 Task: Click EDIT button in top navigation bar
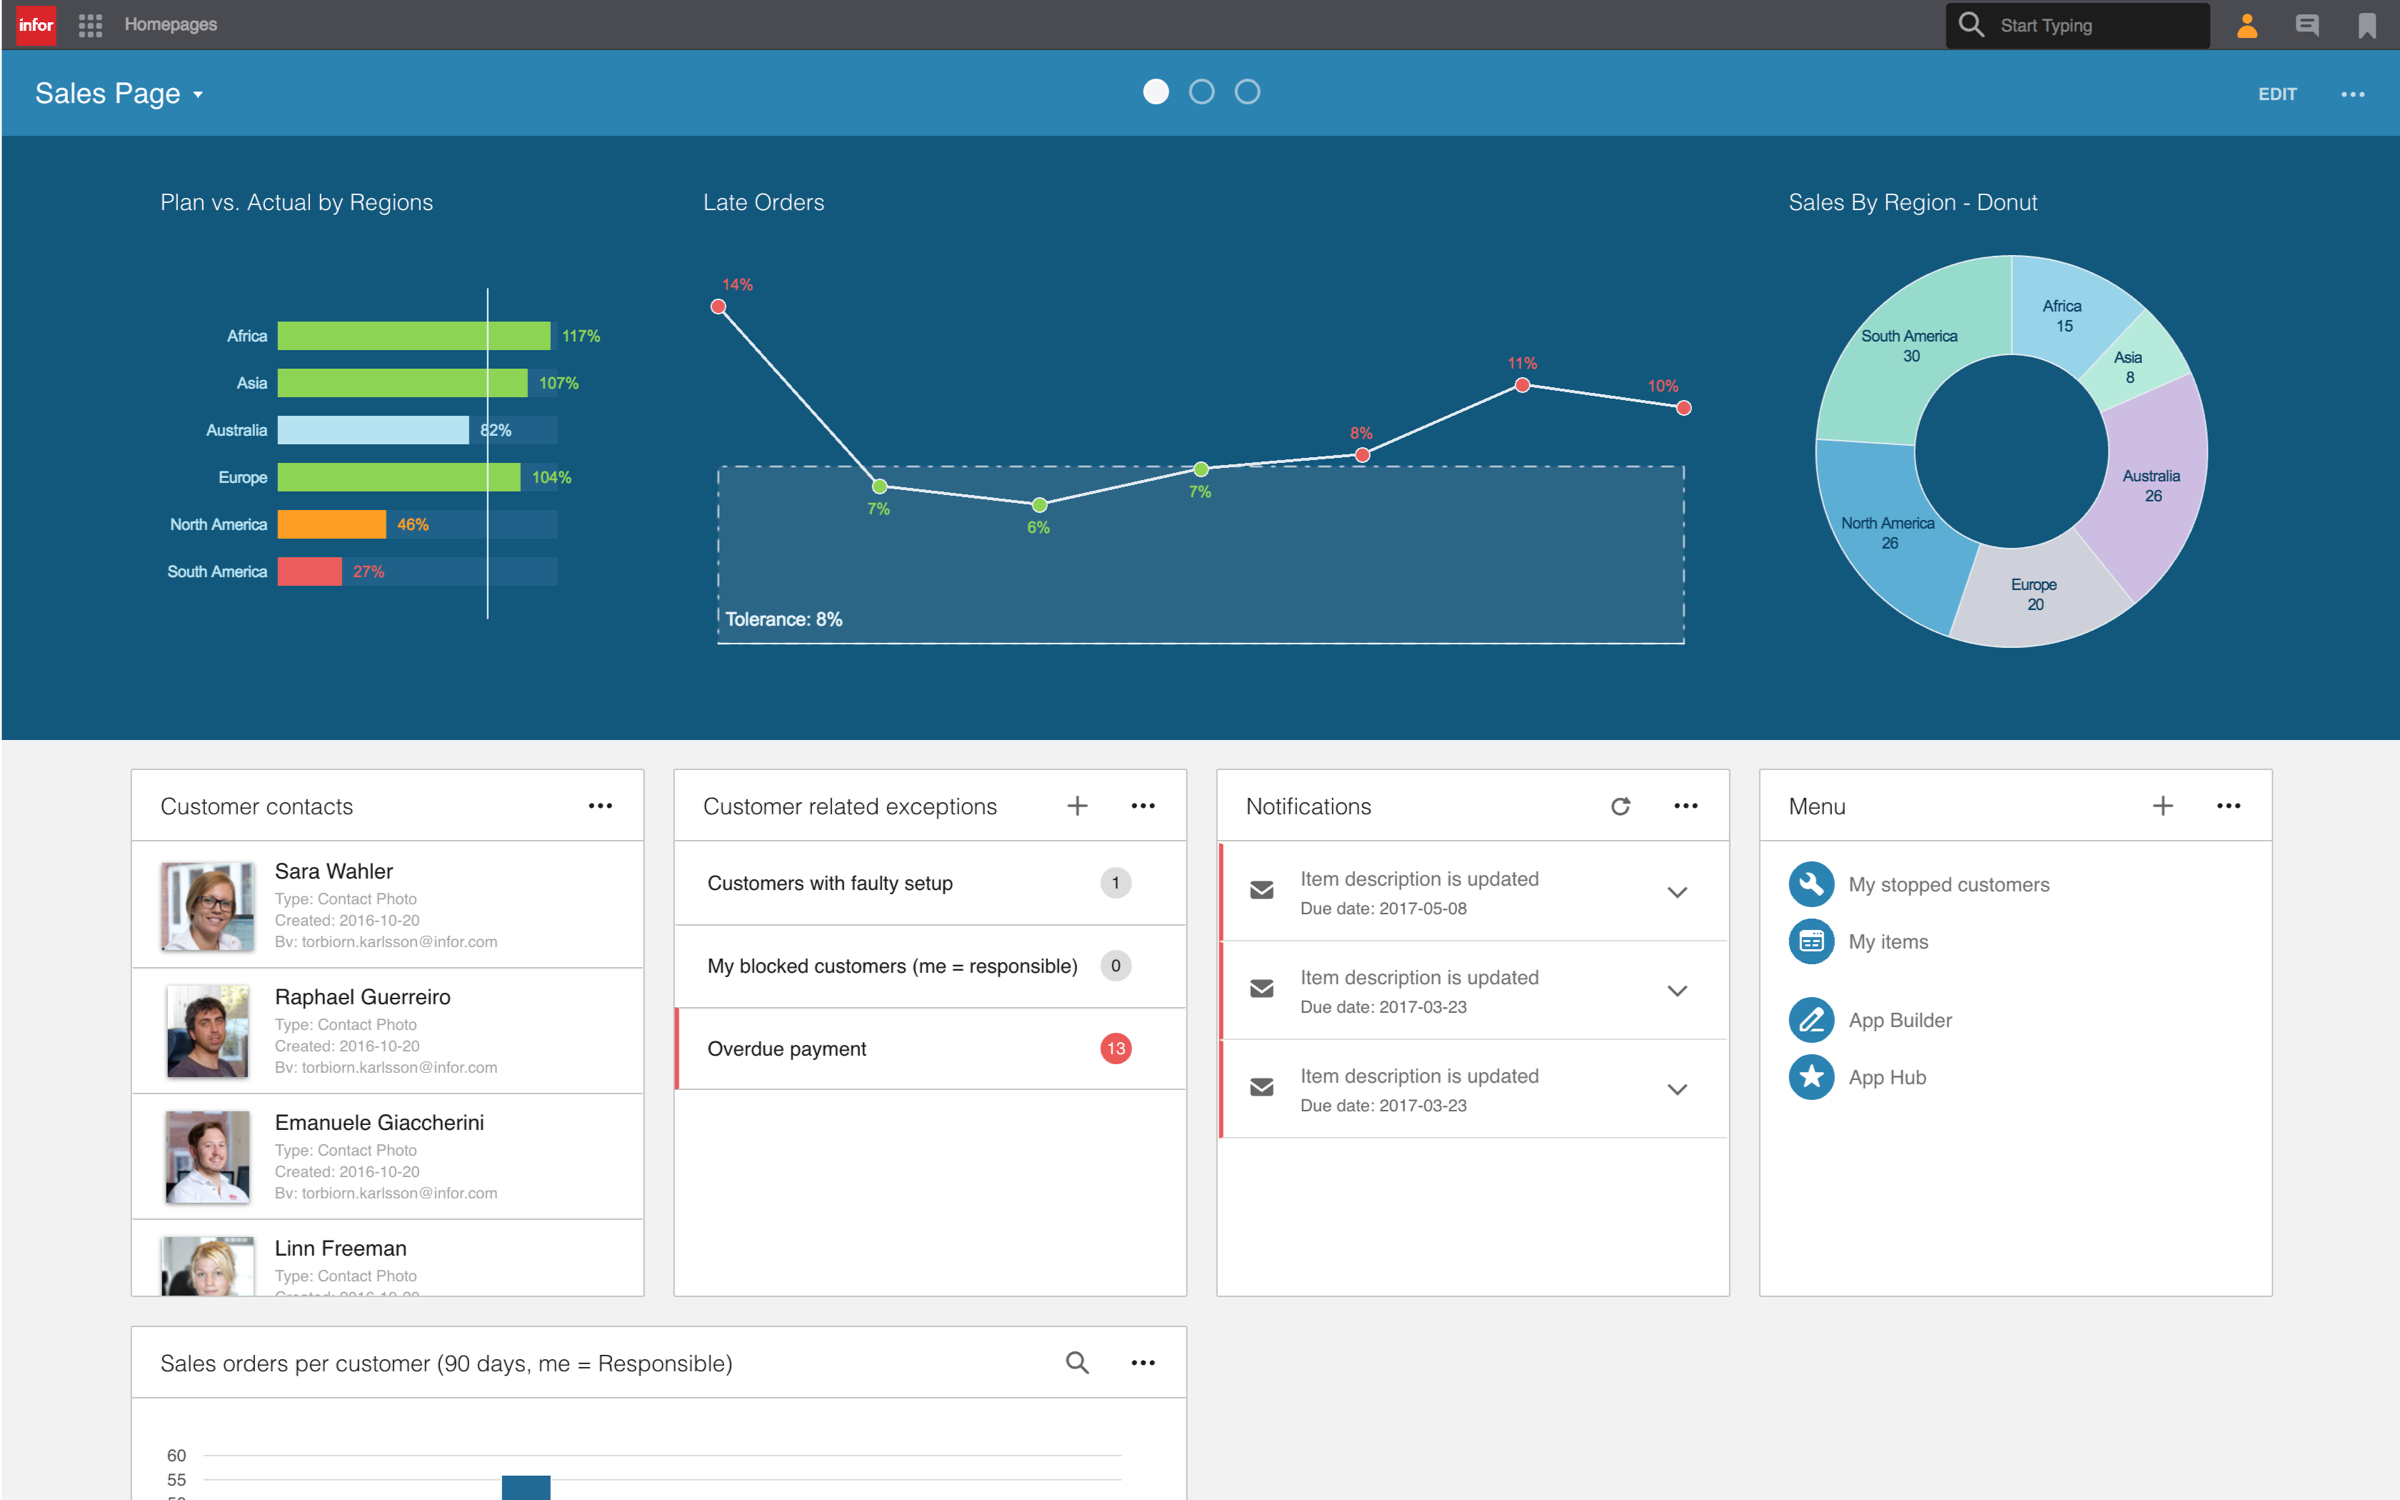point(2277,92)
